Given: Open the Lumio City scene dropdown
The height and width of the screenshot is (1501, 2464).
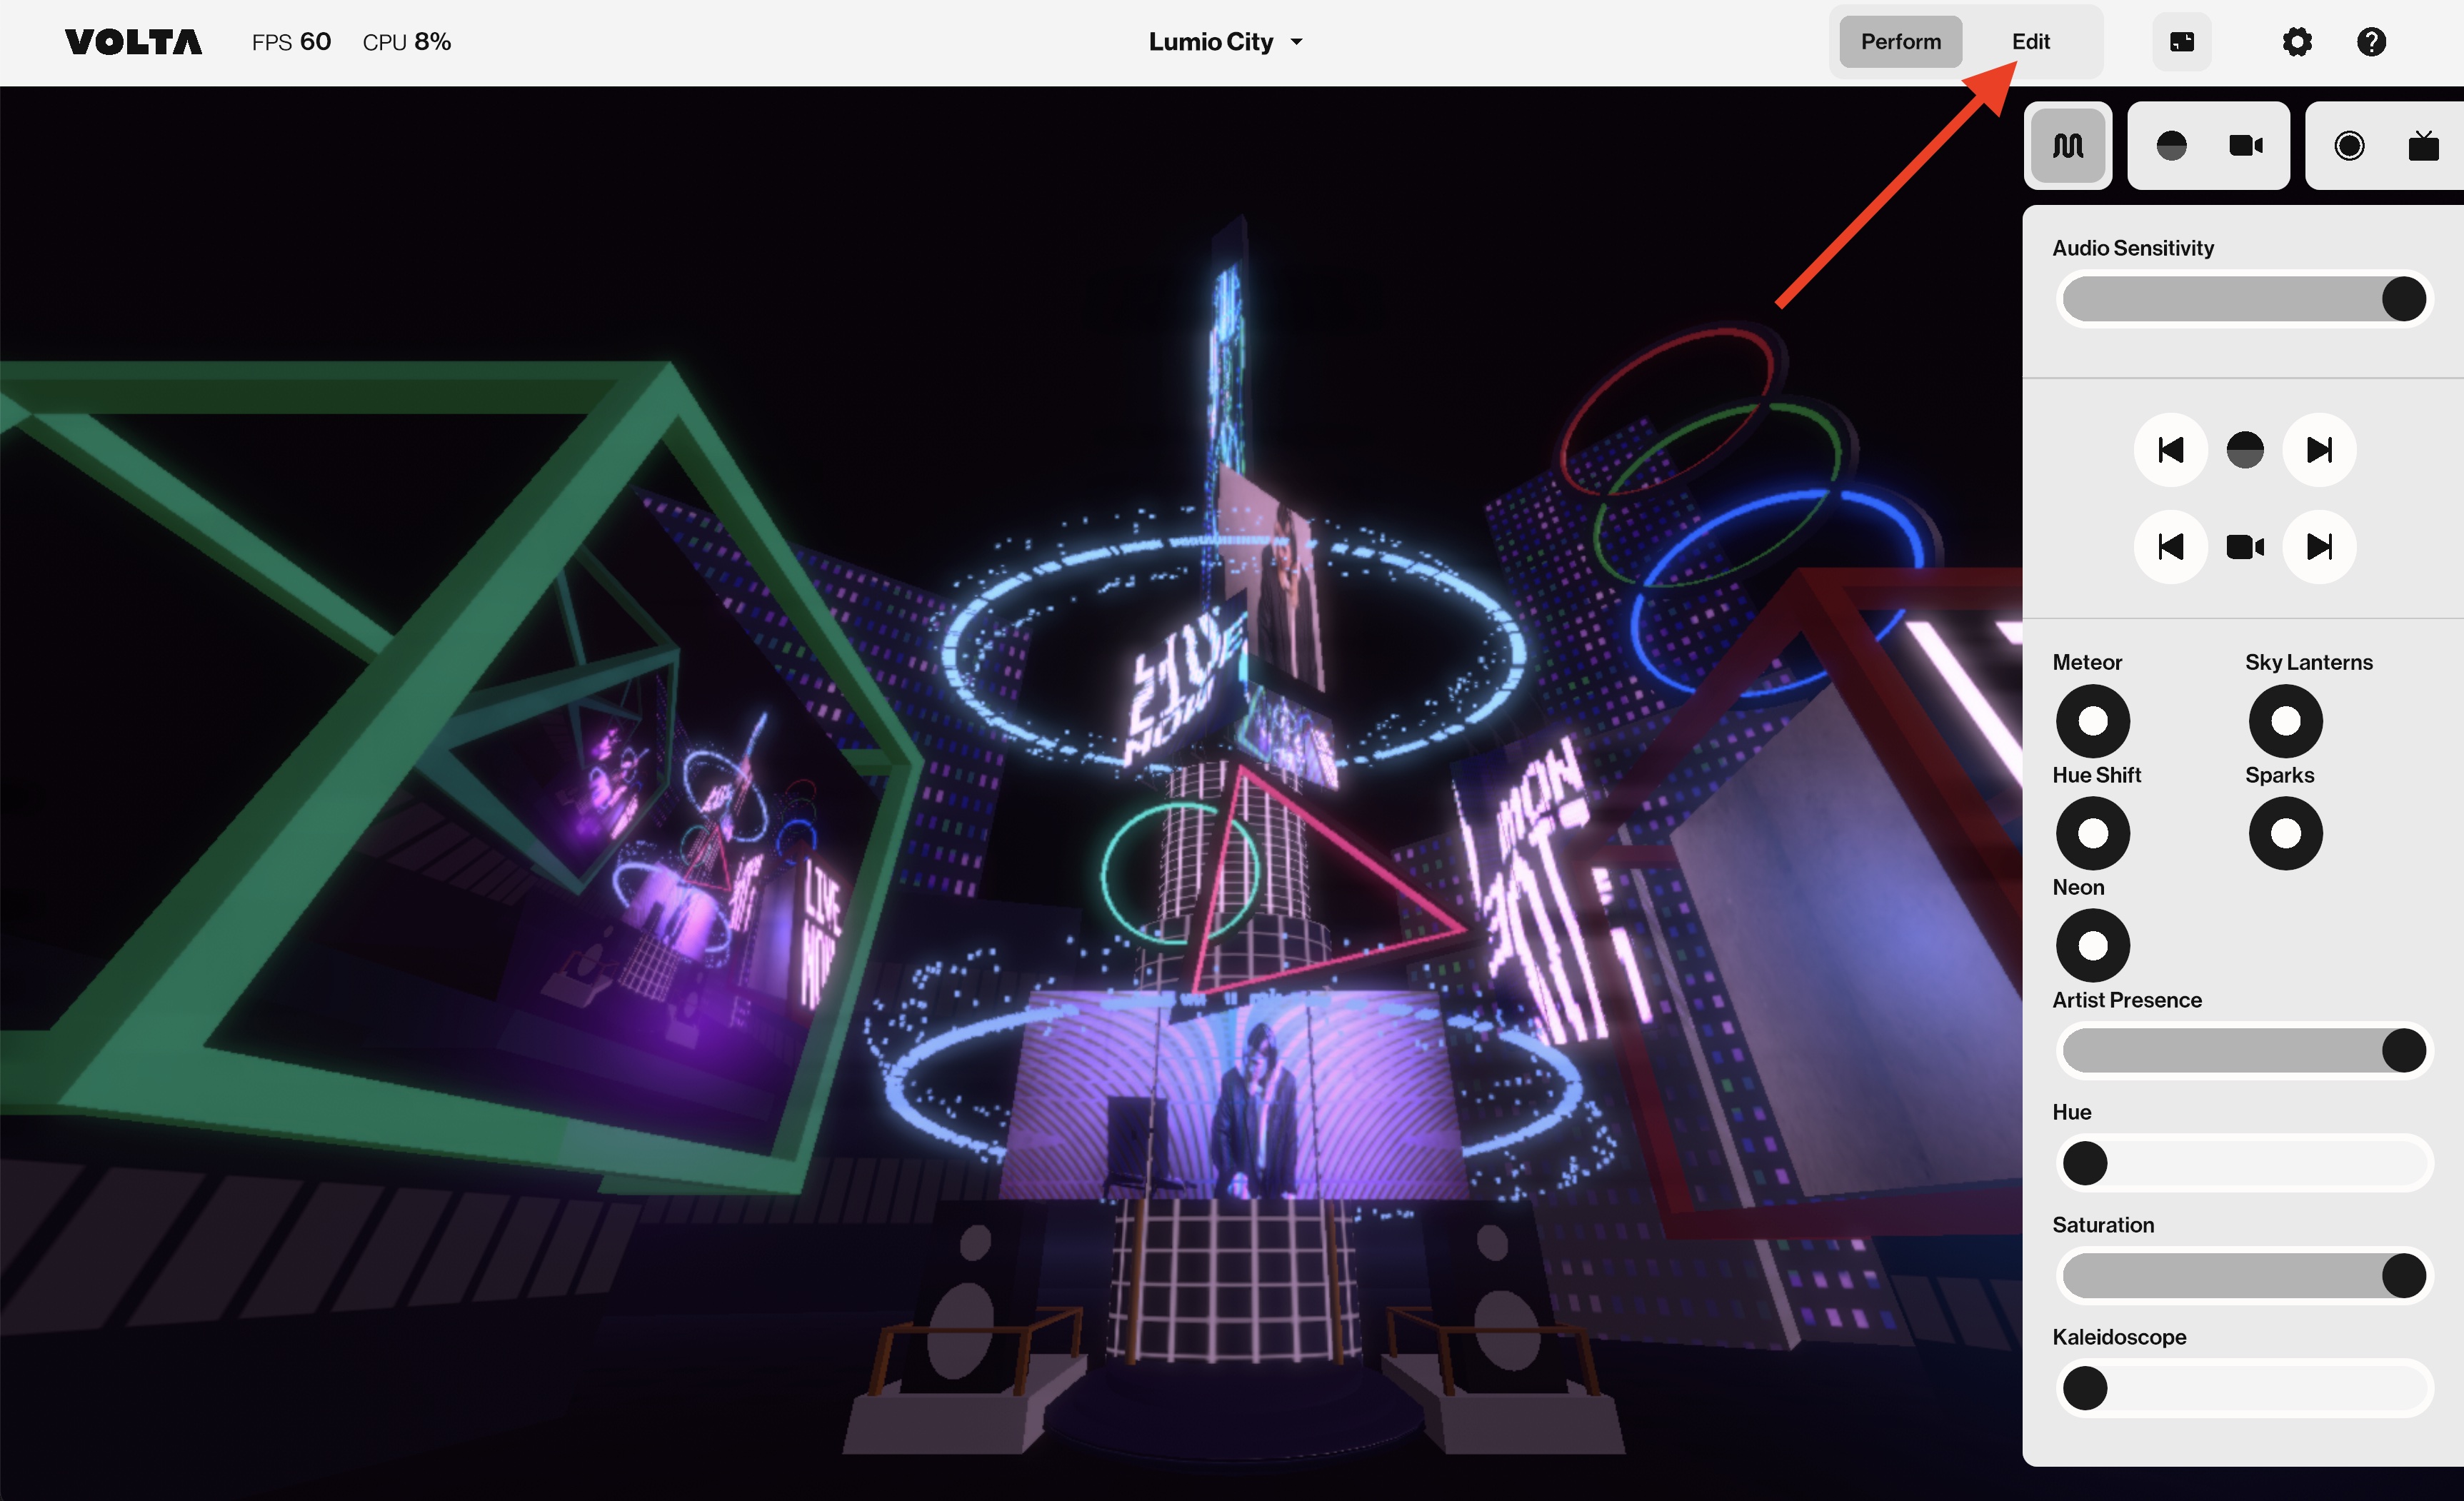Looking at the screenshot, I should (1225, 42).
